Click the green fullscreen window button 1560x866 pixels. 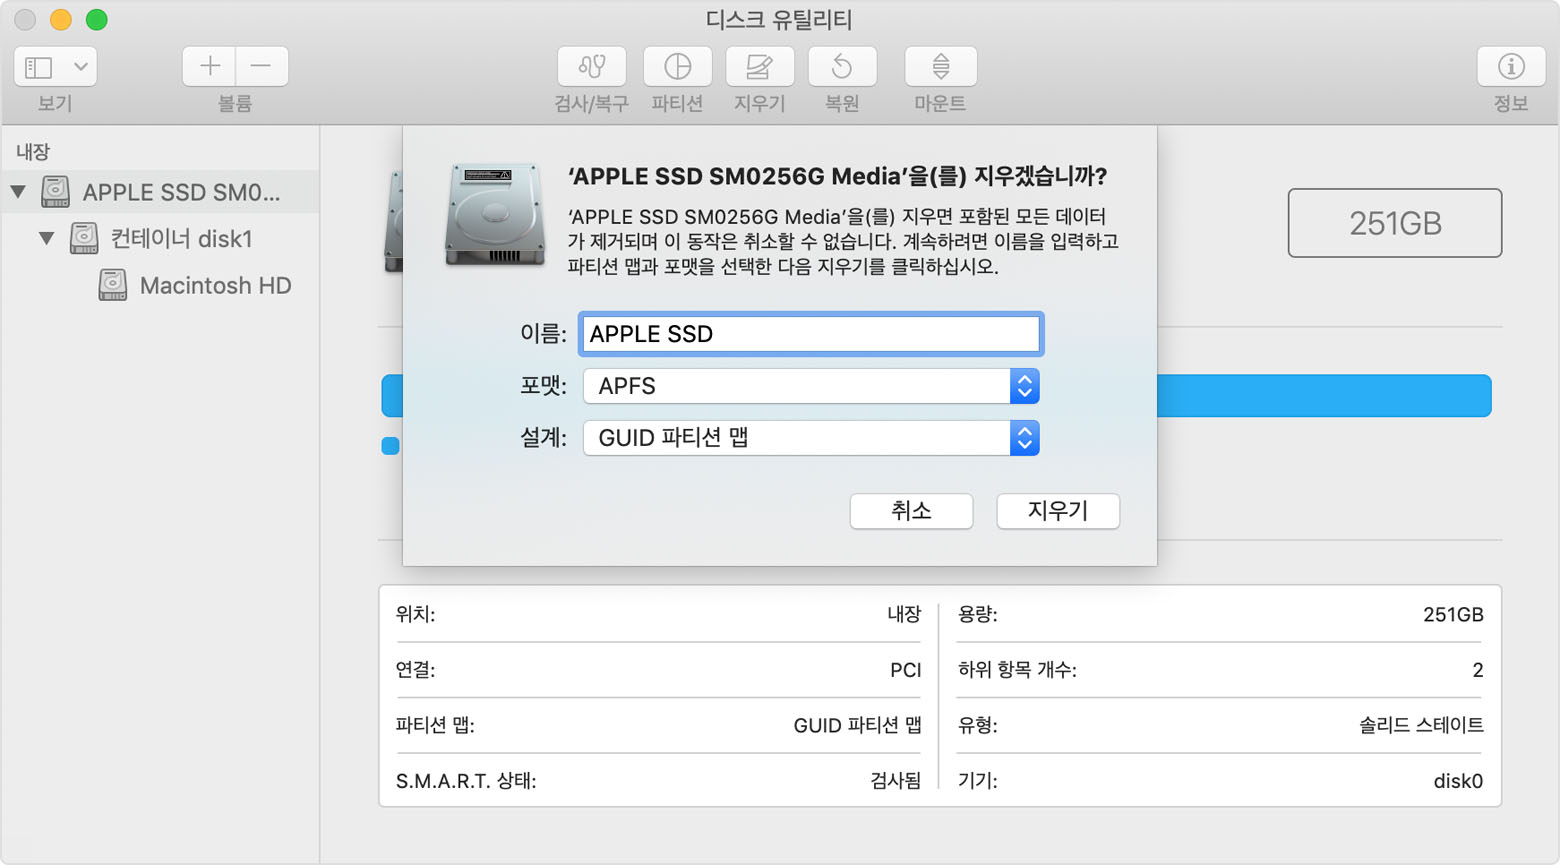pyautogui.click(x=97, y=19)
